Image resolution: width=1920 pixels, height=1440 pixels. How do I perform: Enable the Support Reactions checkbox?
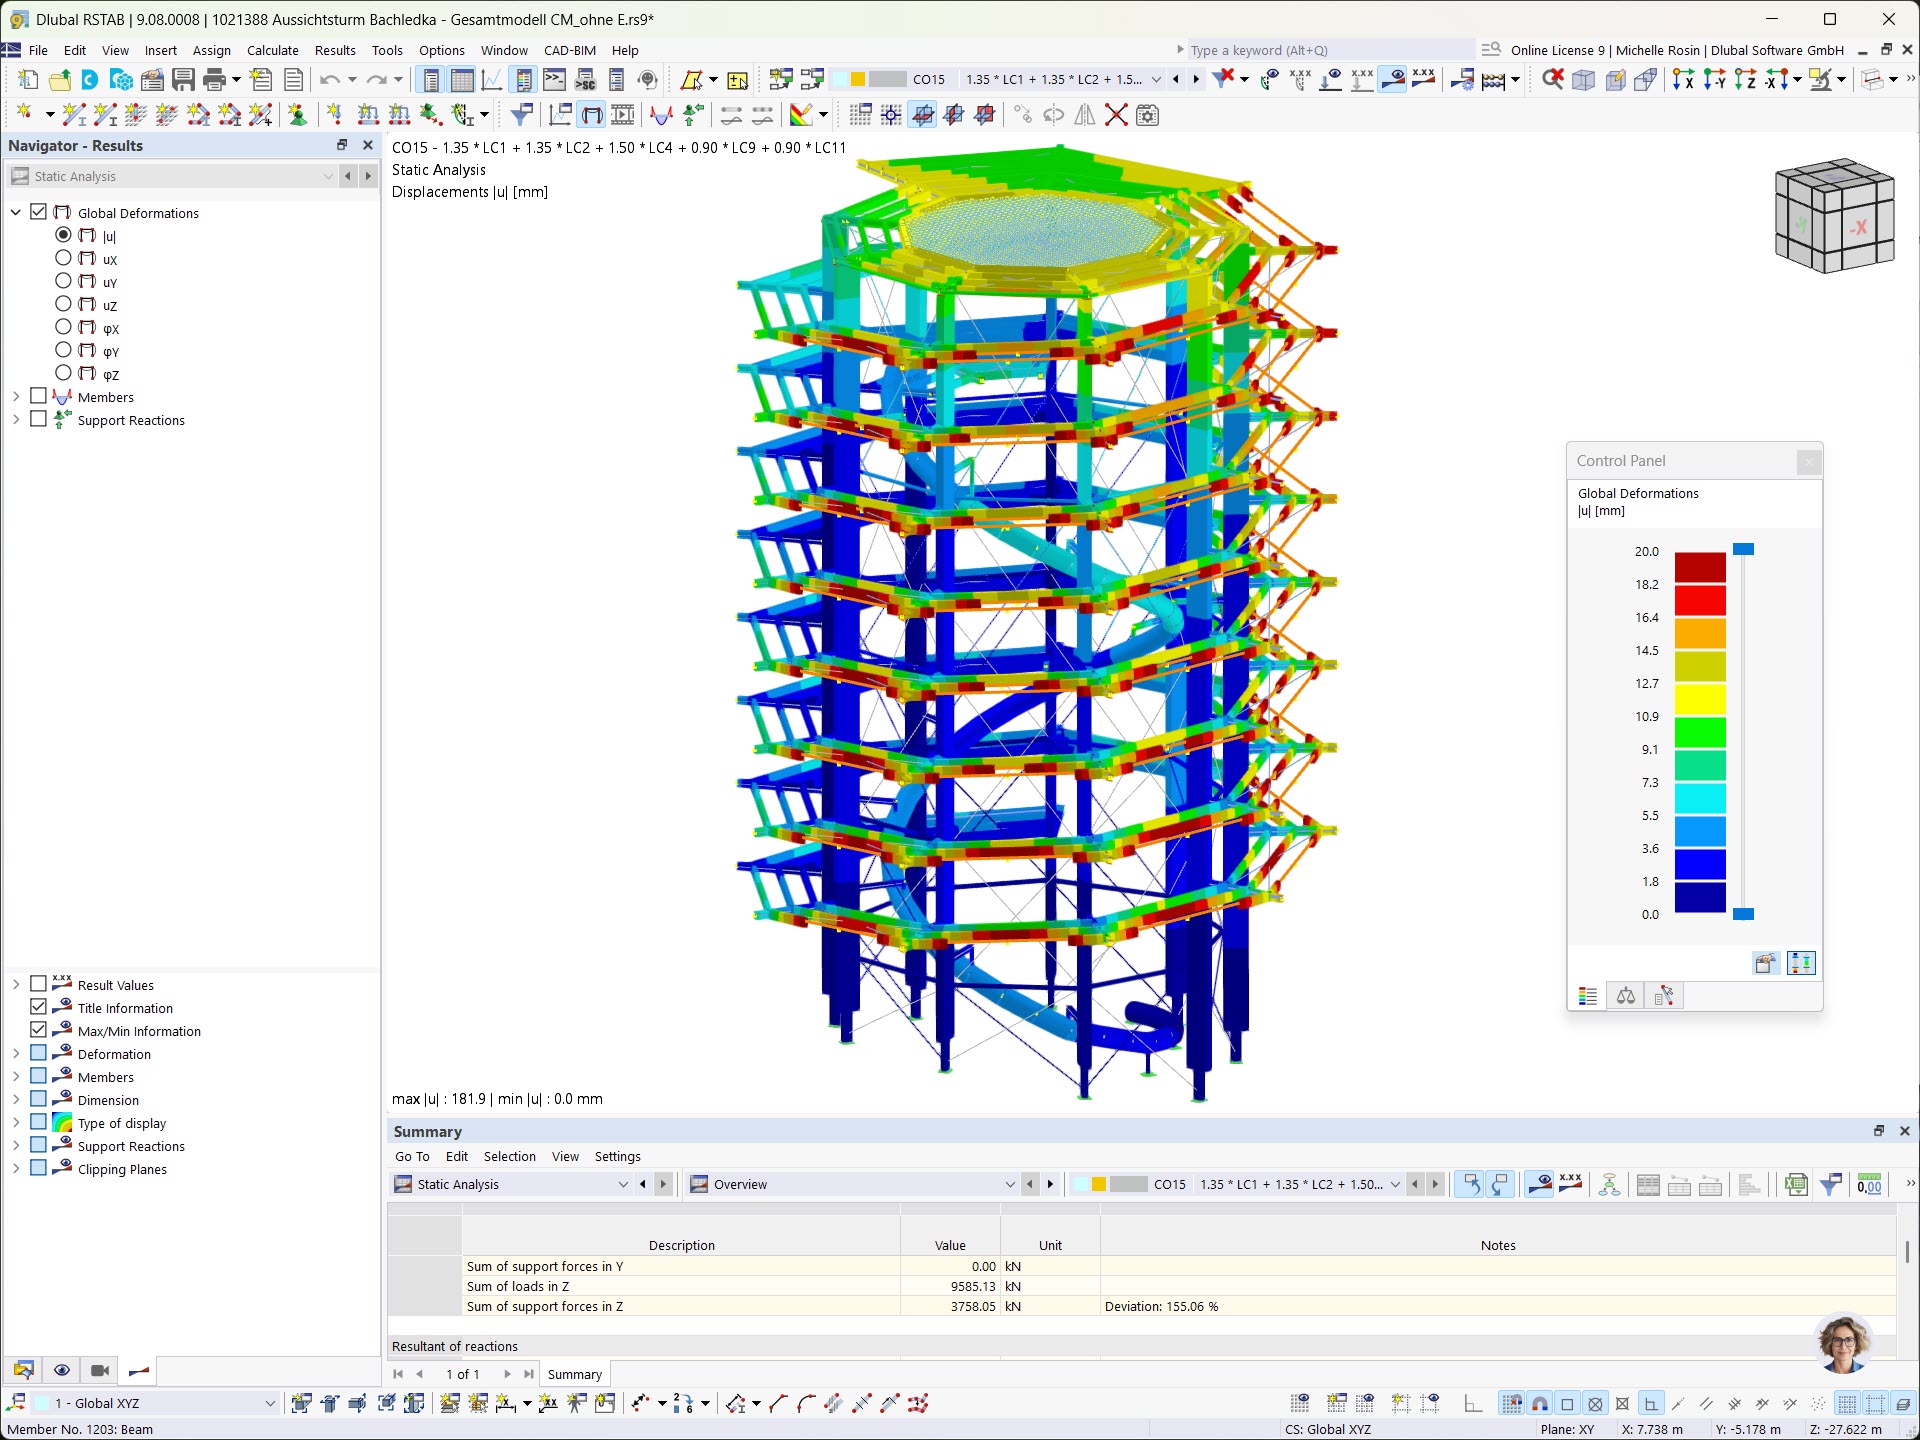38,419
